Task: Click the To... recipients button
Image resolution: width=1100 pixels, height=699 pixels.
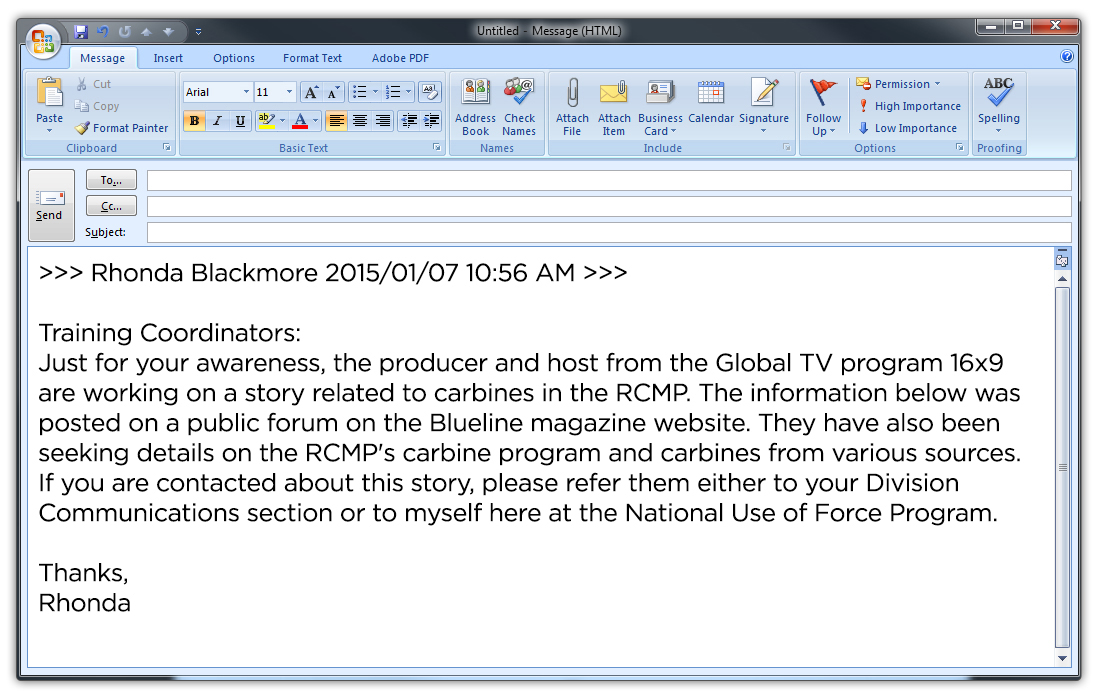Action: click(x=111, y=180)
